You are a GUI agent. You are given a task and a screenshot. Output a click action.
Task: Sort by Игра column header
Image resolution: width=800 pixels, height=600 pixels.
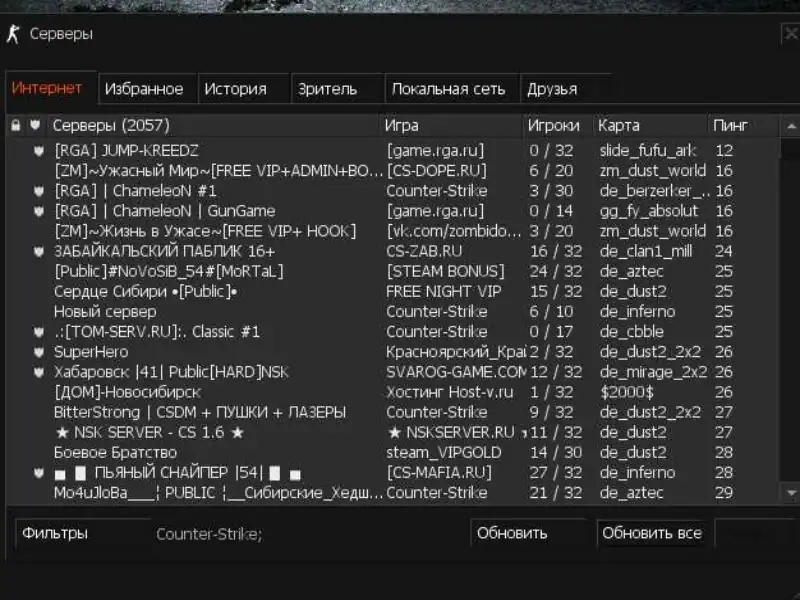point(452,126)
